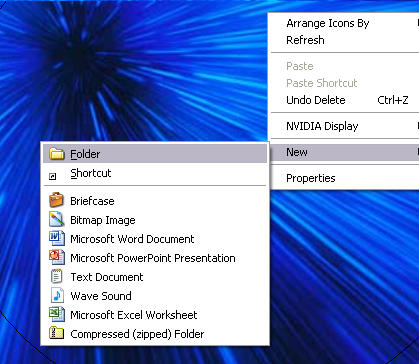Click the Briefcase icon
The width and height of the screenshot is (419, 364).
[x=57, y=200]
